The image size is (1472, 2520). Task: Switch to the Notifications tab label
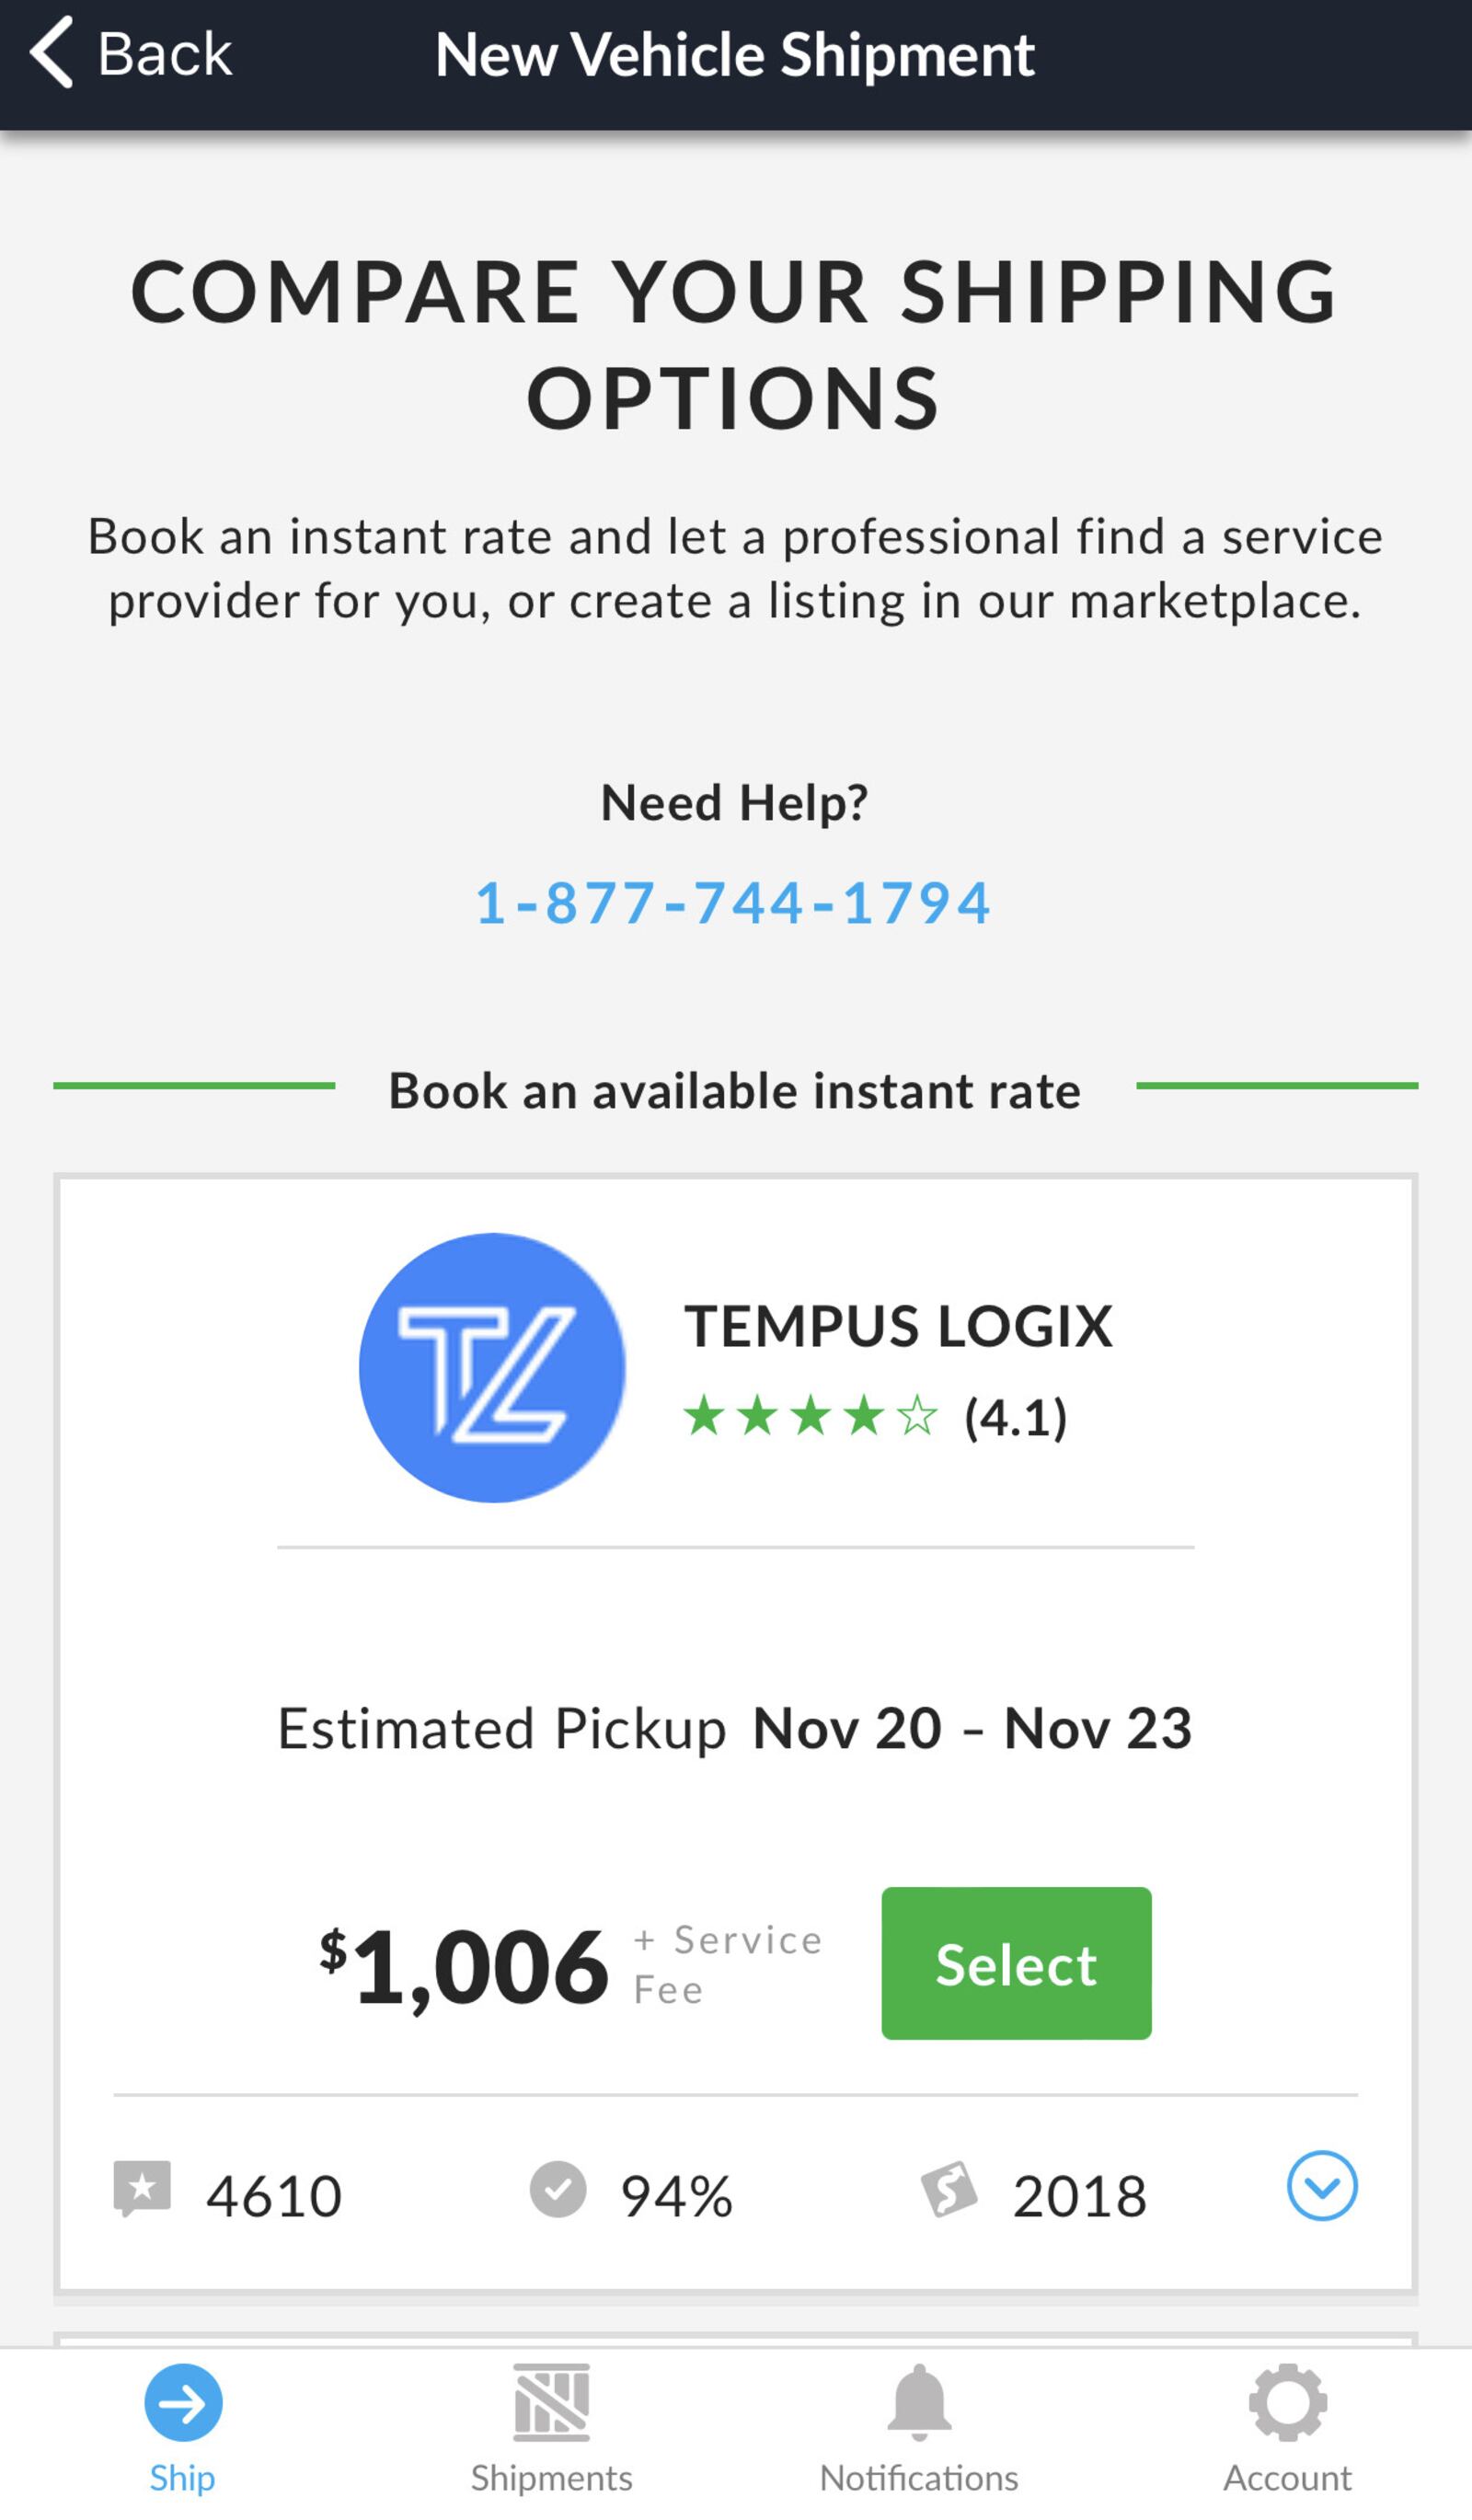(x=919, y=2478)
